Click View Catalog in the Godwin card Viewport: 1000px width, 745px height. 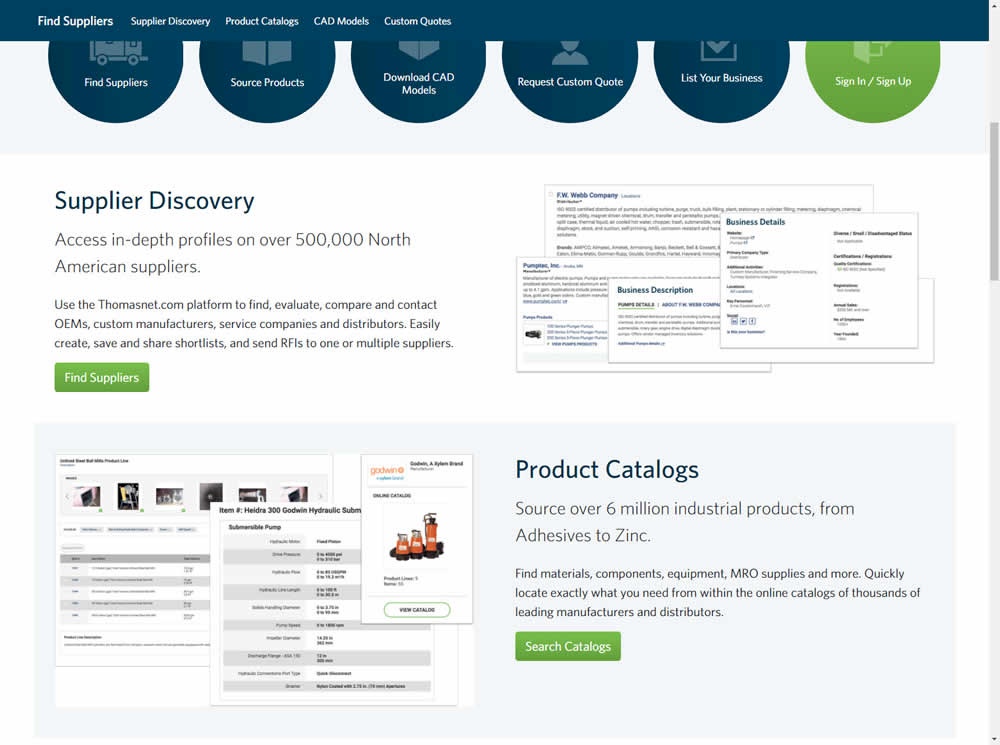click(x=416, y=609)
